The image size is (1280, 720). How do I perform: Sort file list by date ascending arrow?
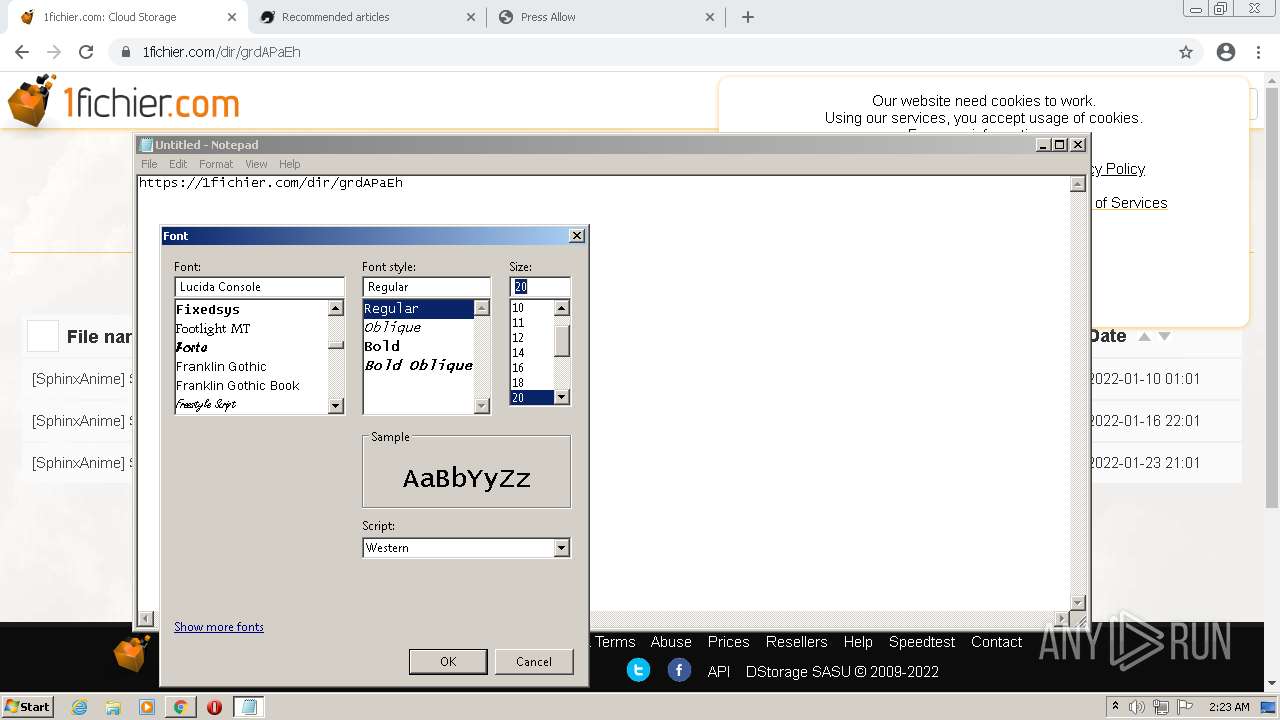[x=1144, y=337]
